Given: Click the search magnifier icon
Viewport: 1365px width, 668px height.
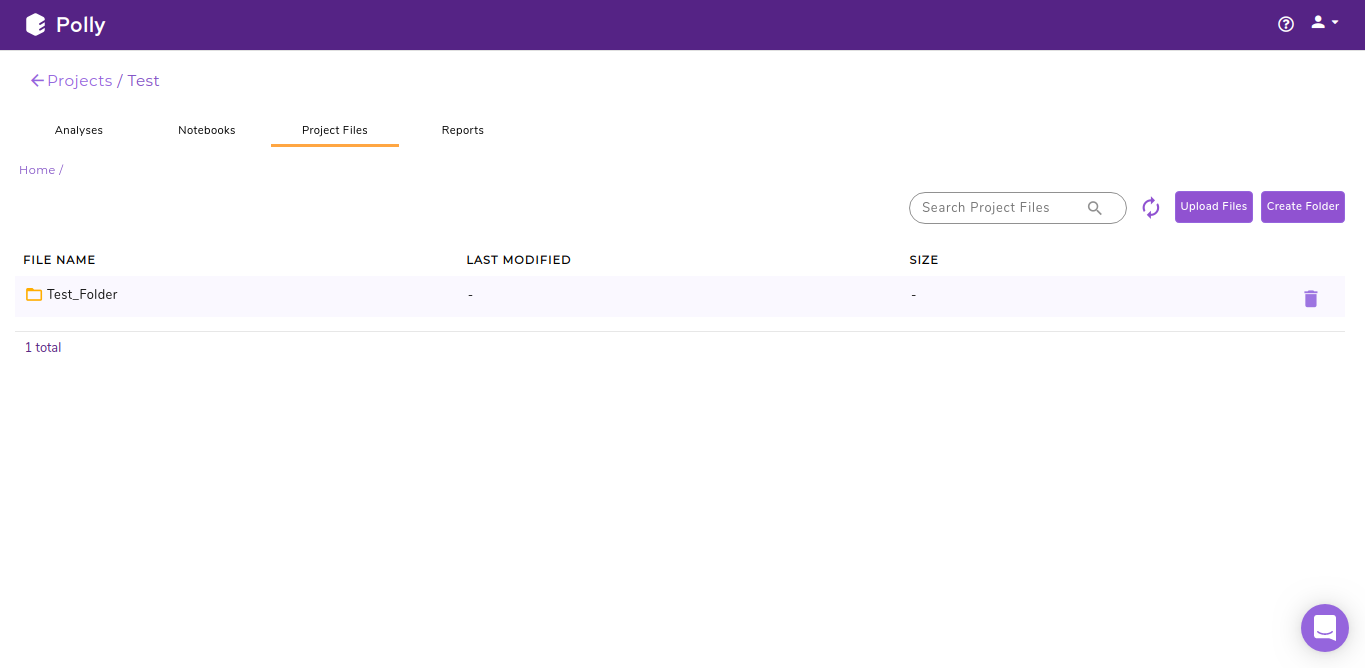Looking at the screenshot, I should click(x=1094, y=207).
